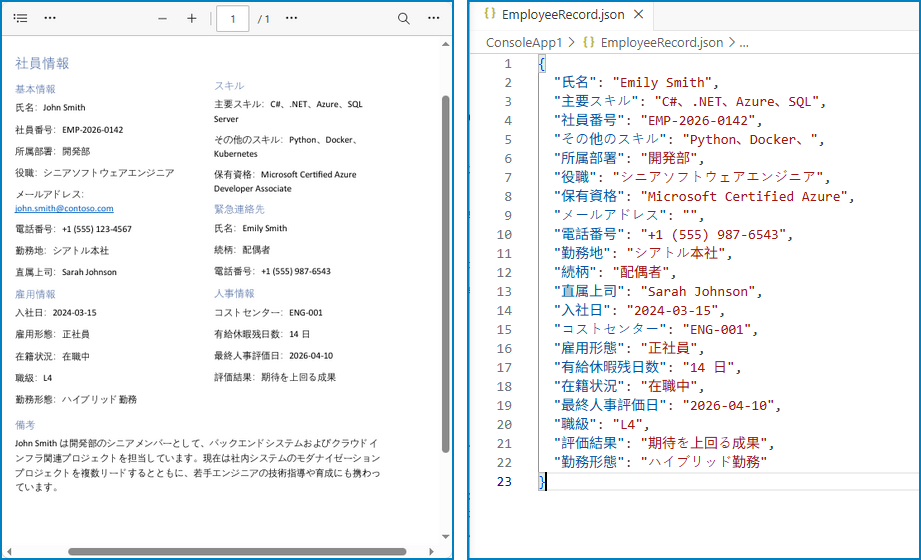This screenshot has width=921, height=560.
Task: Click 評価結果: 期待を上回る成果 in the PDF
Action: [275, 377]
